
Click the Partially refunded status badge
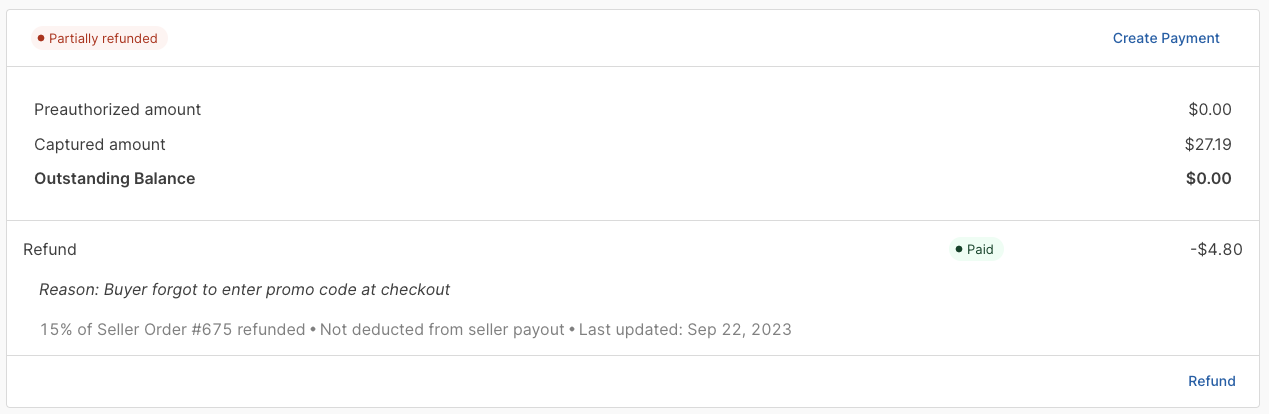[x=97, y=38]
